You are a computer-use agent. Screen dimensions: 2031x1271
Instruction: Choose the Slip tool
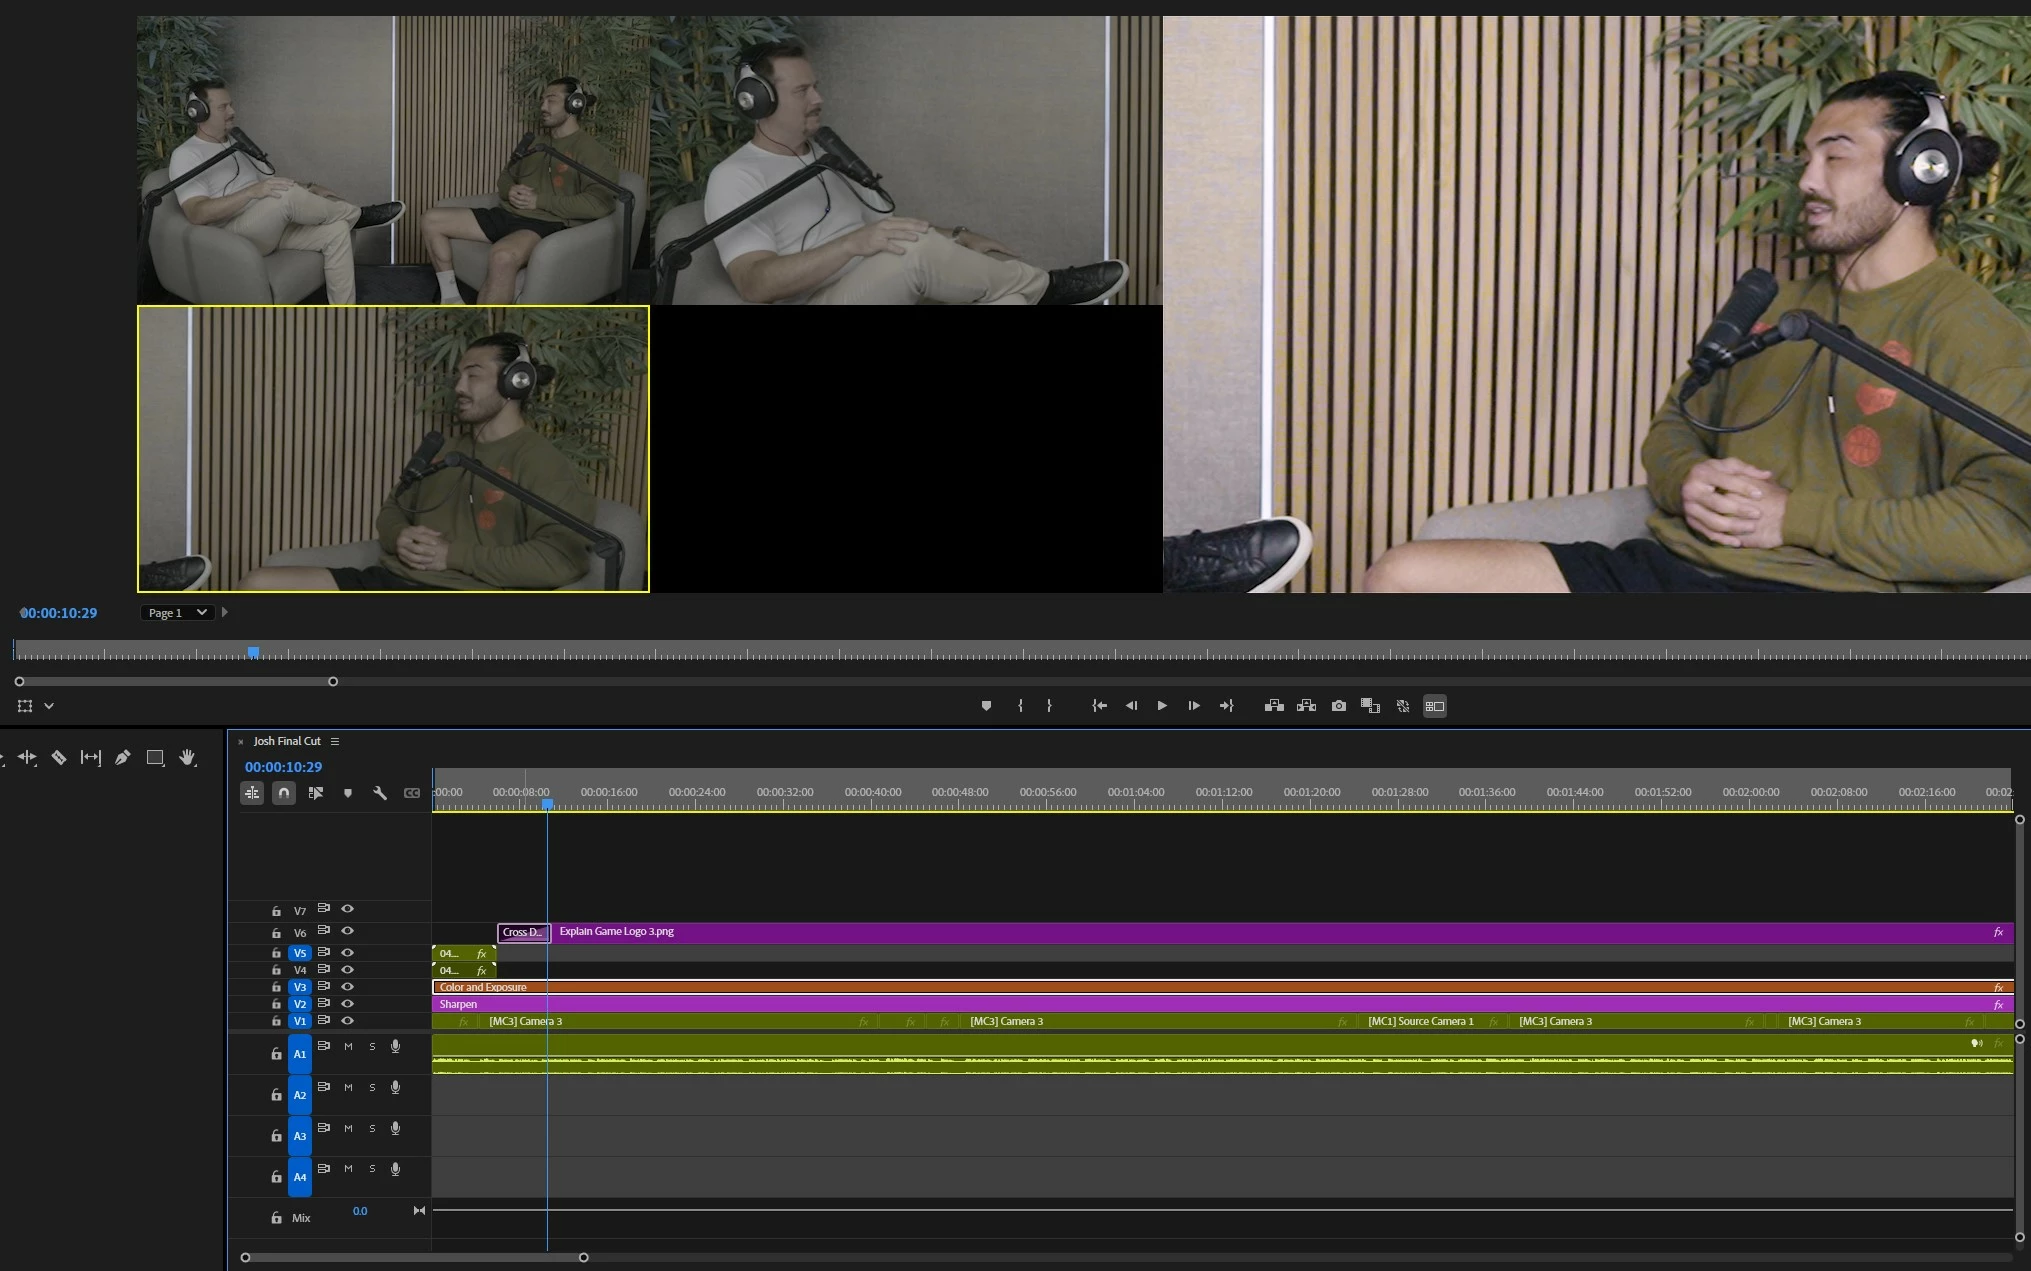tap(91, 758)
